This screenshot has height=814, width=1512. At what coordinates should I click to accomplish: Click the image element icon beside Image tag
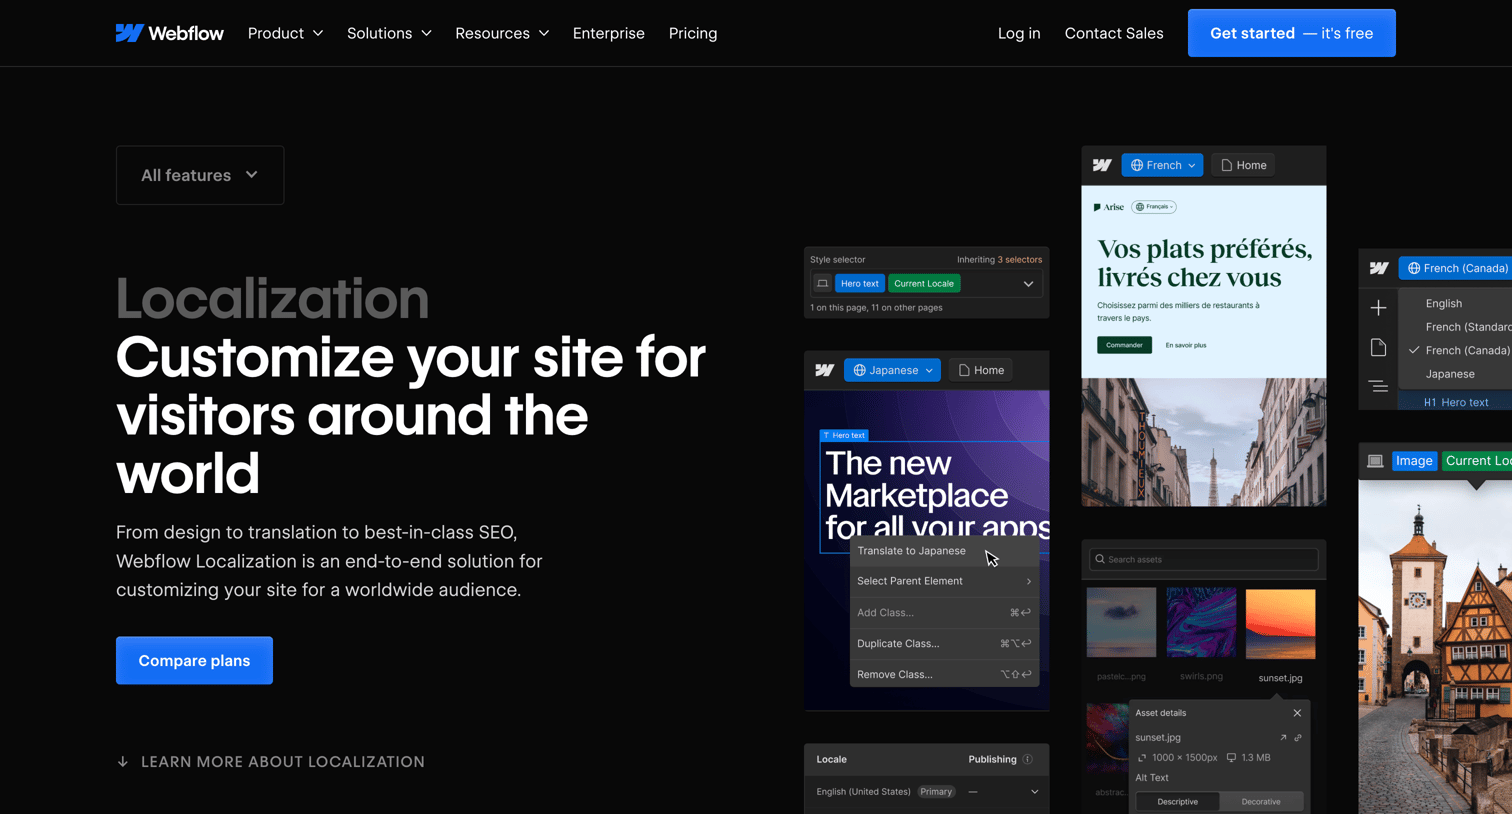(1375, 461)
